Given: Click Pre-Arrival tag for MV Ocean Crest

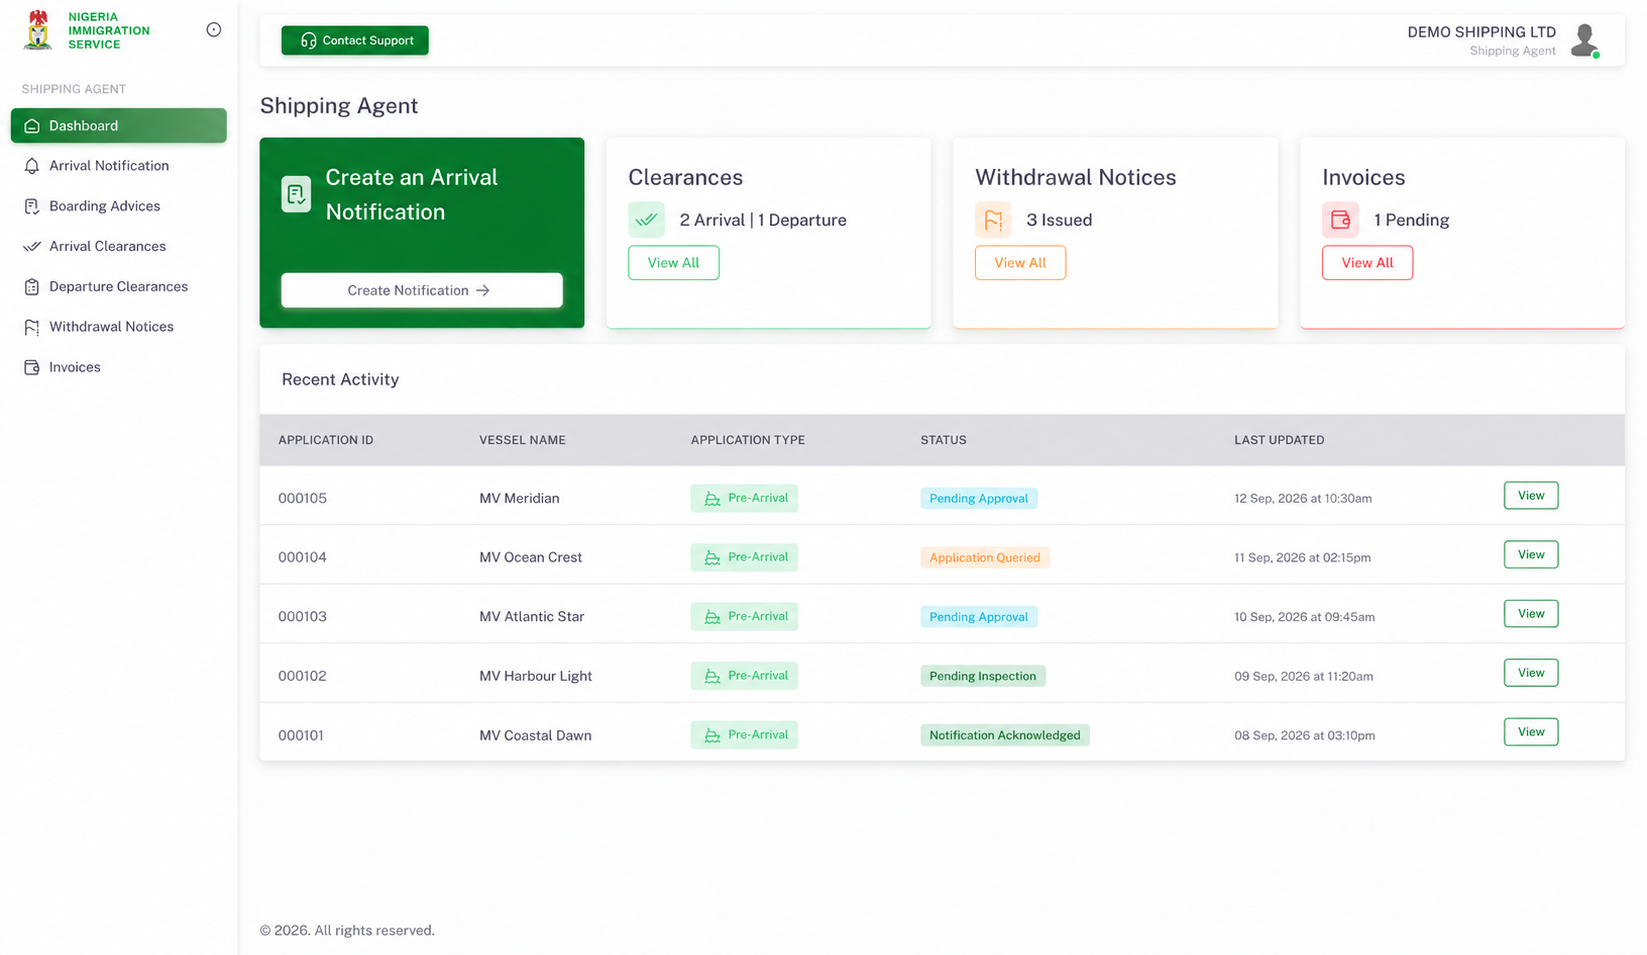Looking at the screenshot, I should pyautogui.click(x=744, y=557).
